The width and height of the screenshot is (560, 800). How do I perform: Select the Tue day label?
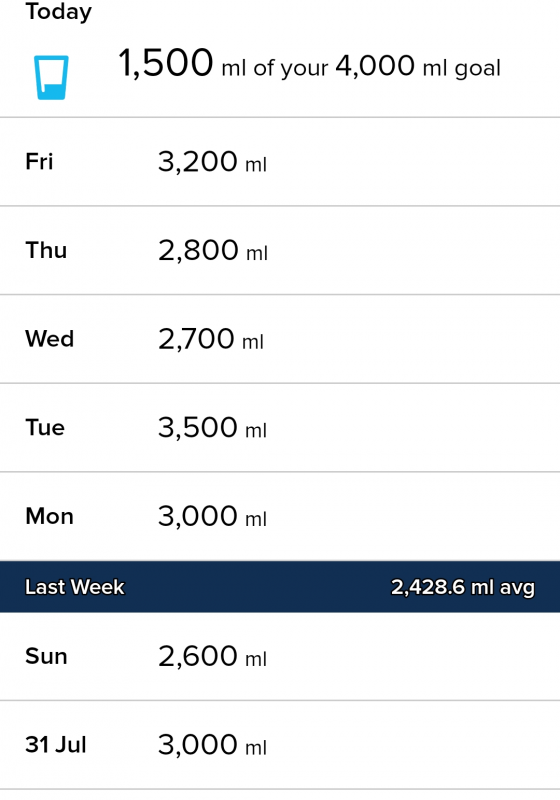pos(45,428)
